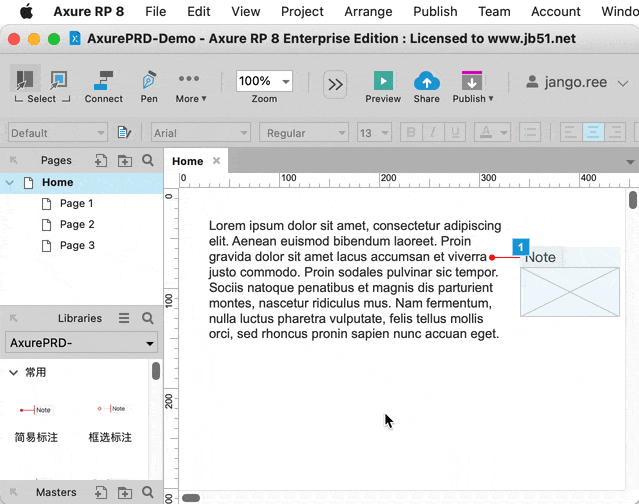The image size is (639, 504).
Task: Pop out the Masters panel
Action: point(13,492)
